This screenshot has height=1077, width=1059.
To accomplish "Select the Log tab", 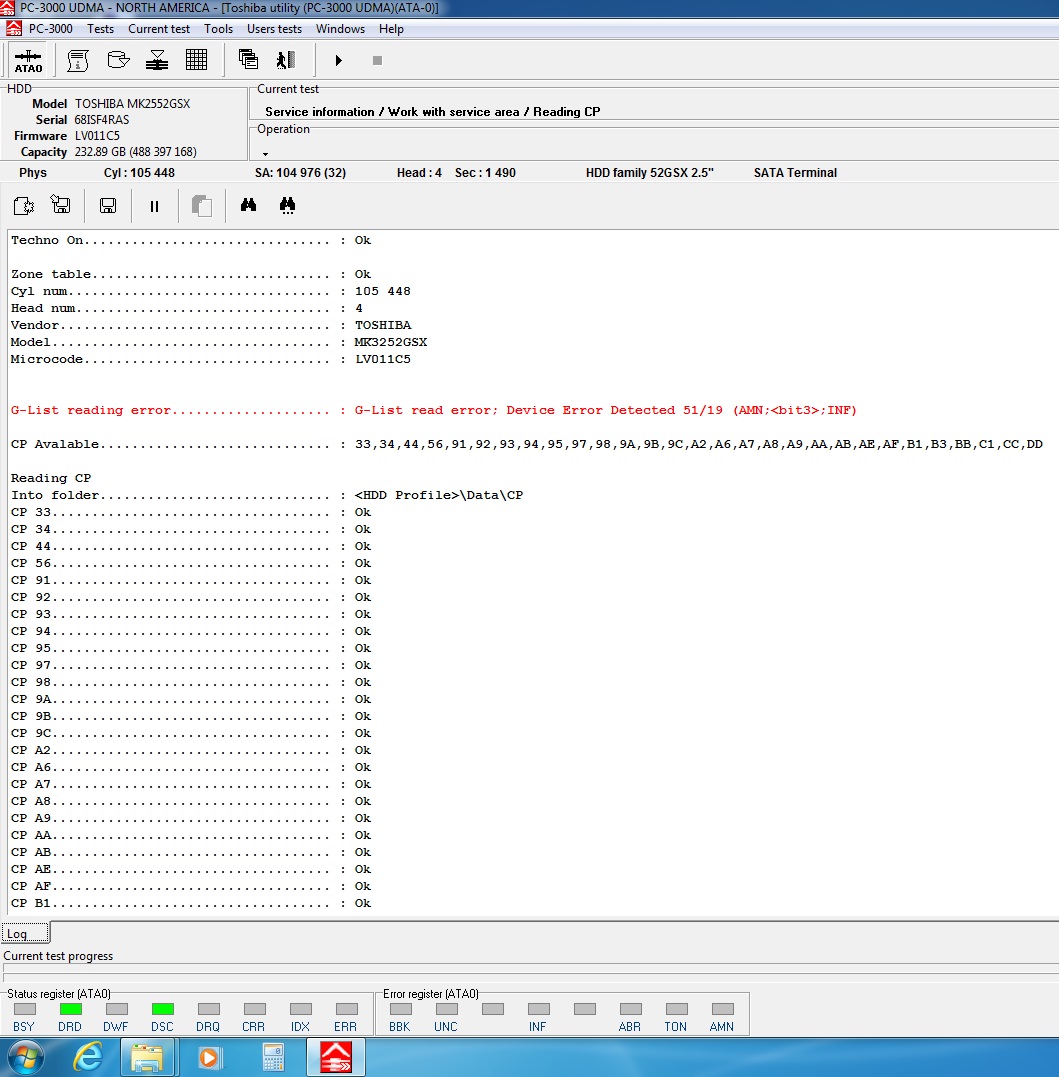I will pos(25,933).
